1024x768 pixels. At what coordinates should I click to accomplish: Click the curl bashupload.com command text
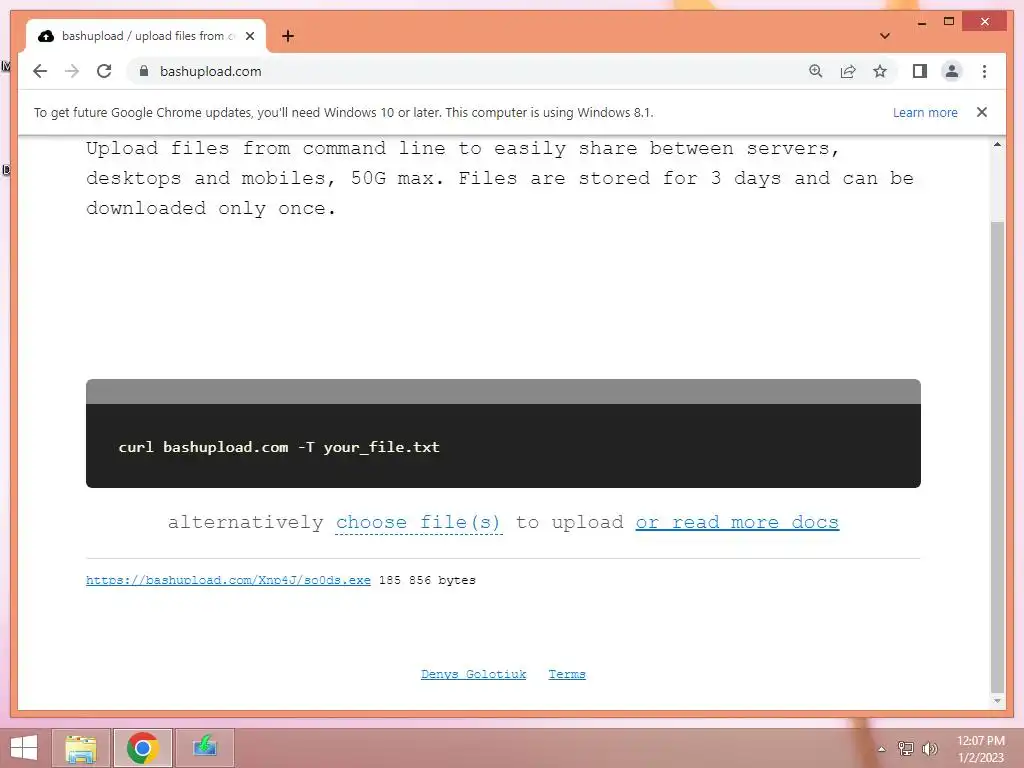pos(279,447)
